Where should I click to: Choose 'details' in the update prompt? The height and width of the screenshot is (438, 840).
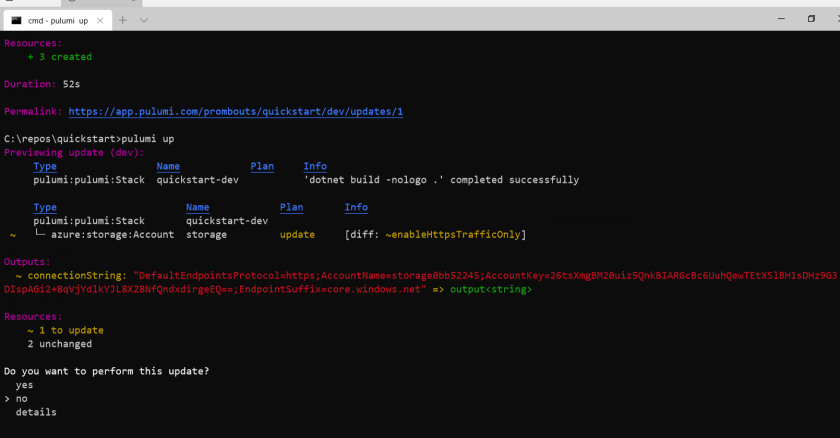click(x=36, y=412)
